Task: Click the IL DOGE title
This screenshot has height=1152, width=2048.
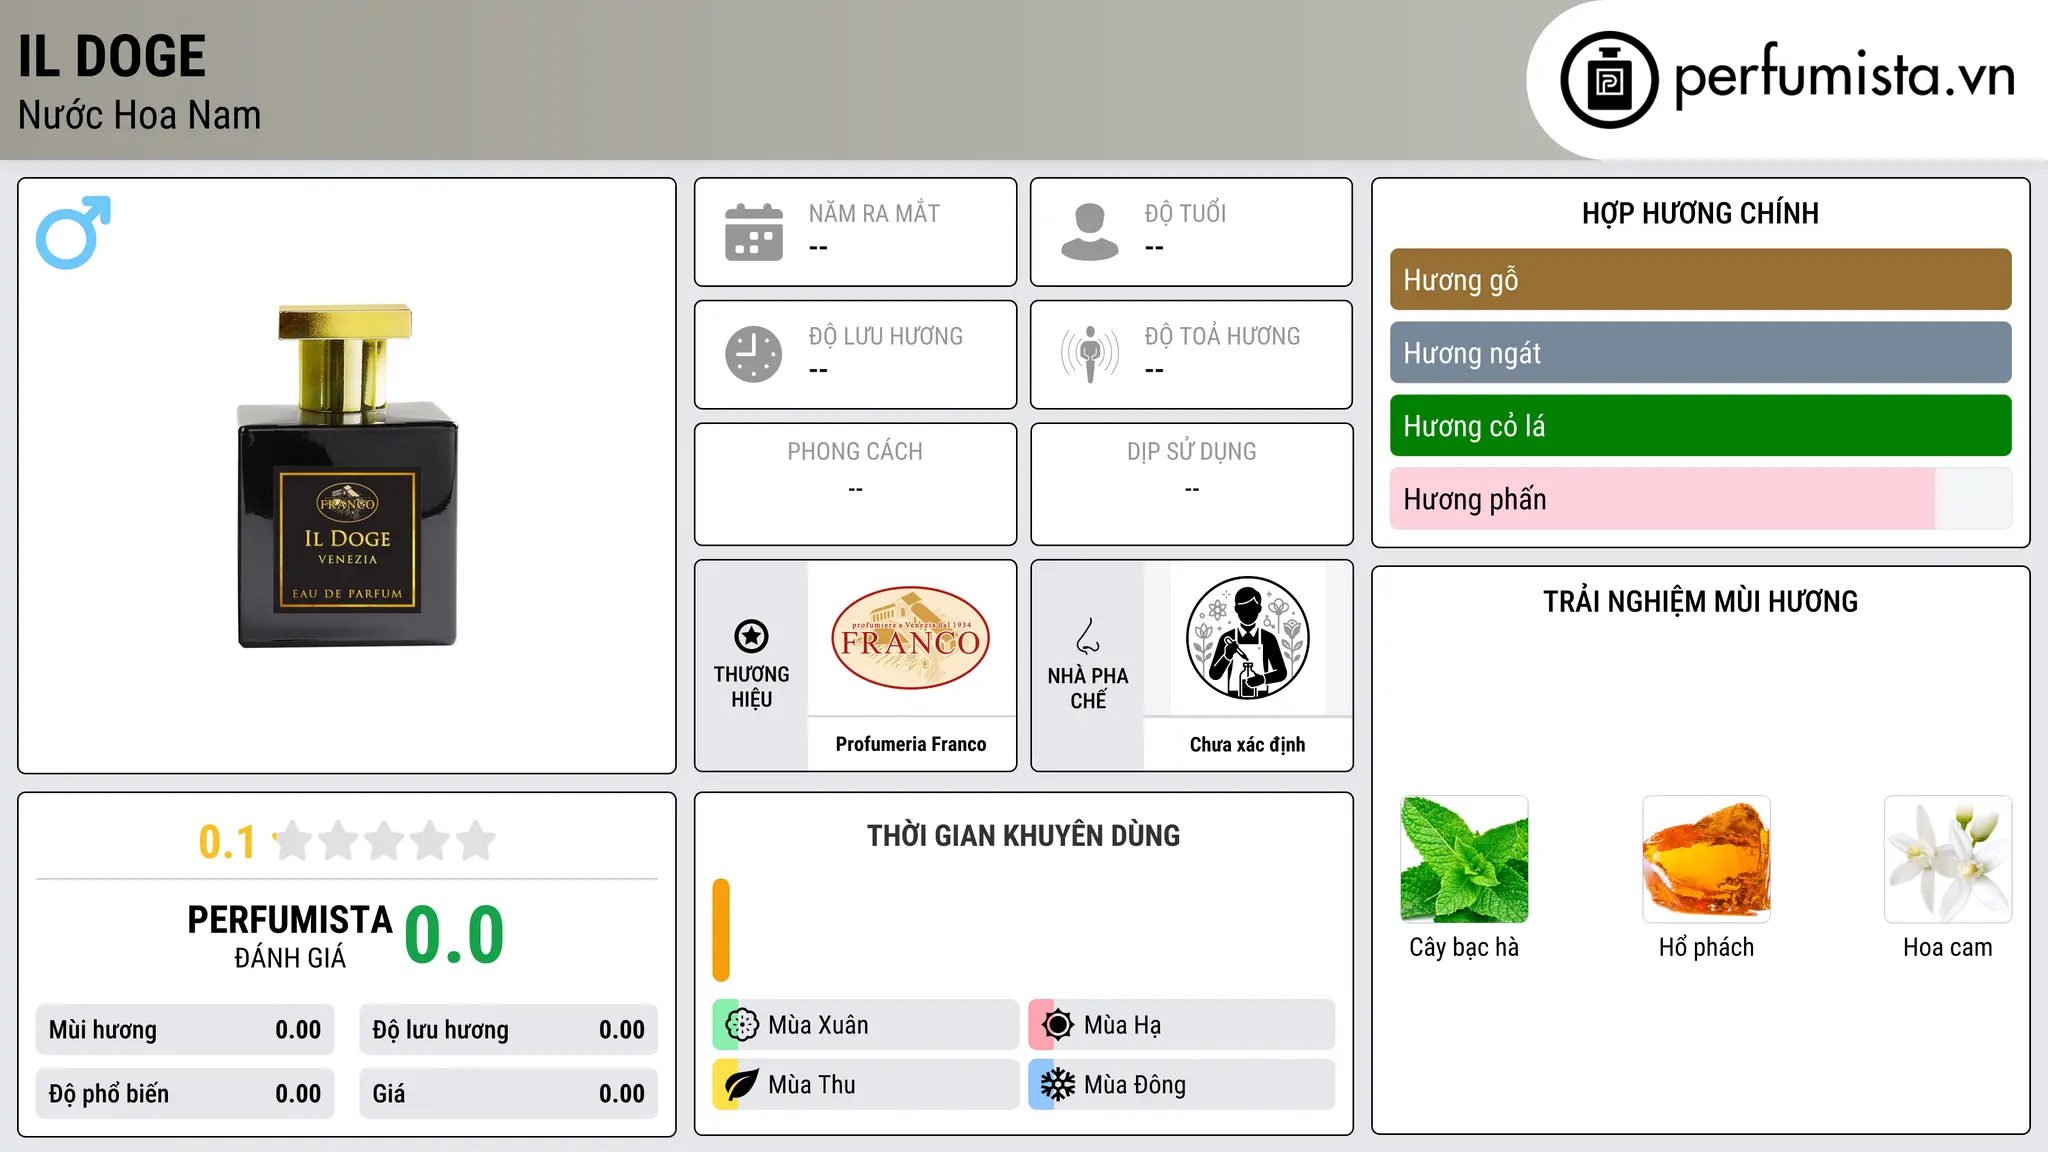Action: [x=112, y=56]
